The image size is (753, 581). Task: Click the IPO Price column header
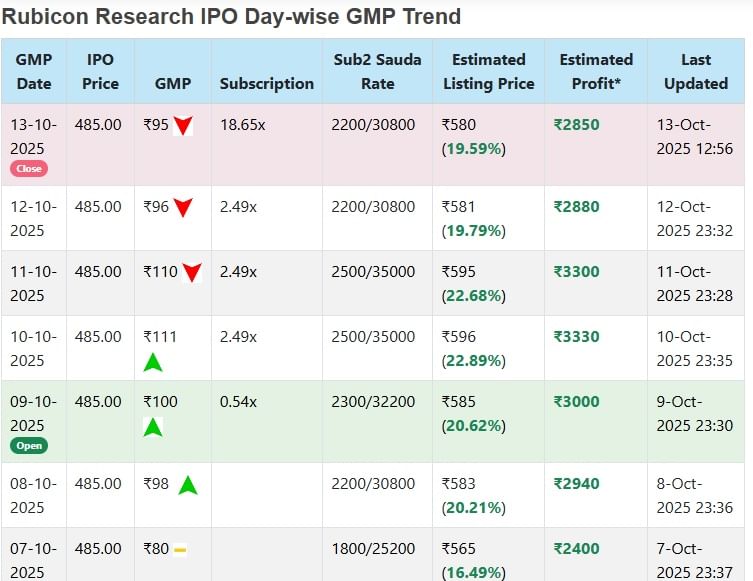(x=100, y=71)
